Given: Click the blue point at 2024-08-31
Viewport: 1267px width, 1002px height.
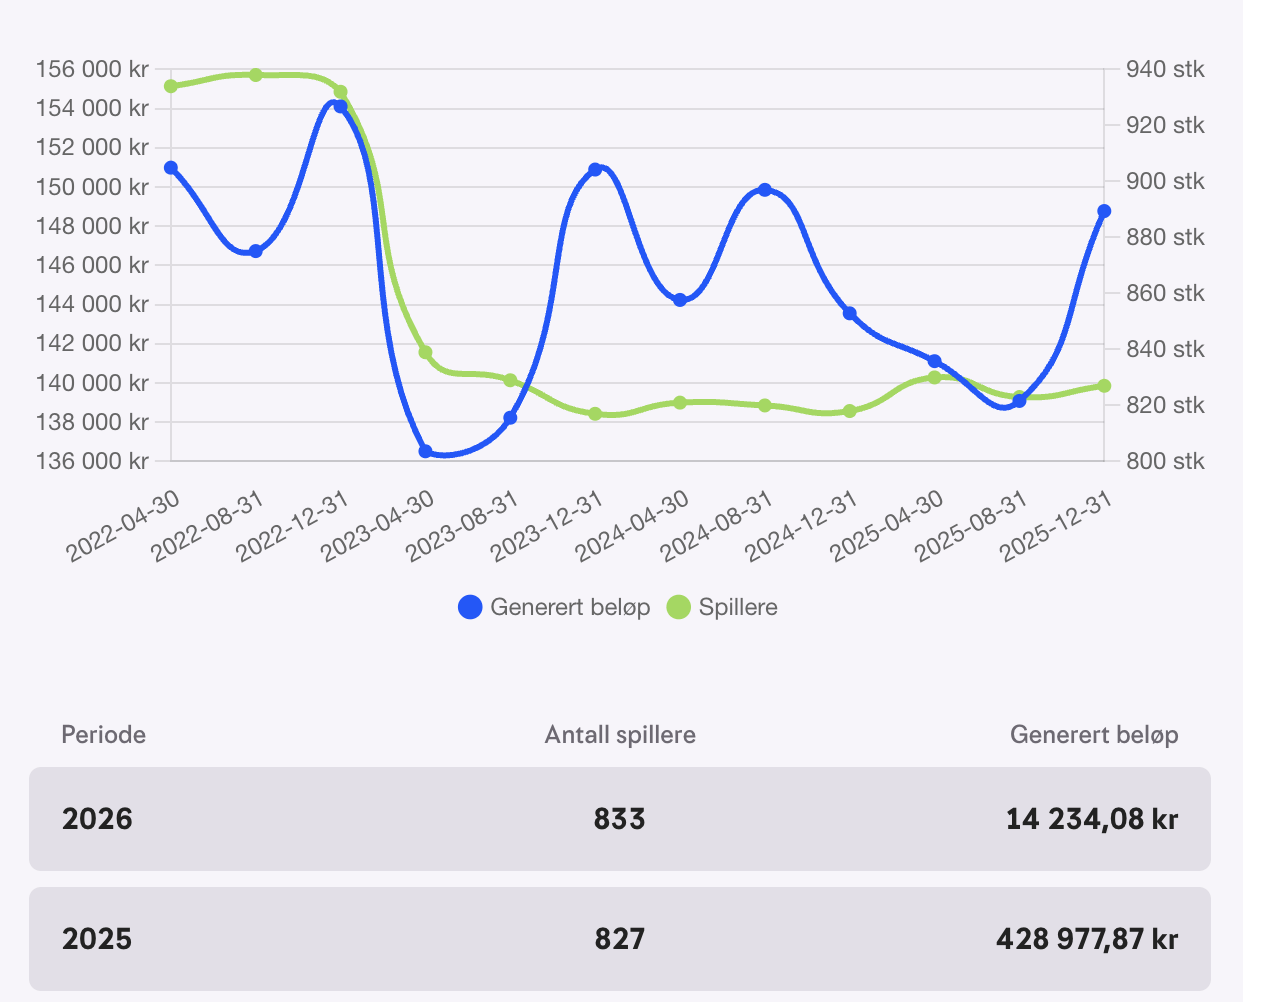Looking at the screenshot, I should (765, 190).
